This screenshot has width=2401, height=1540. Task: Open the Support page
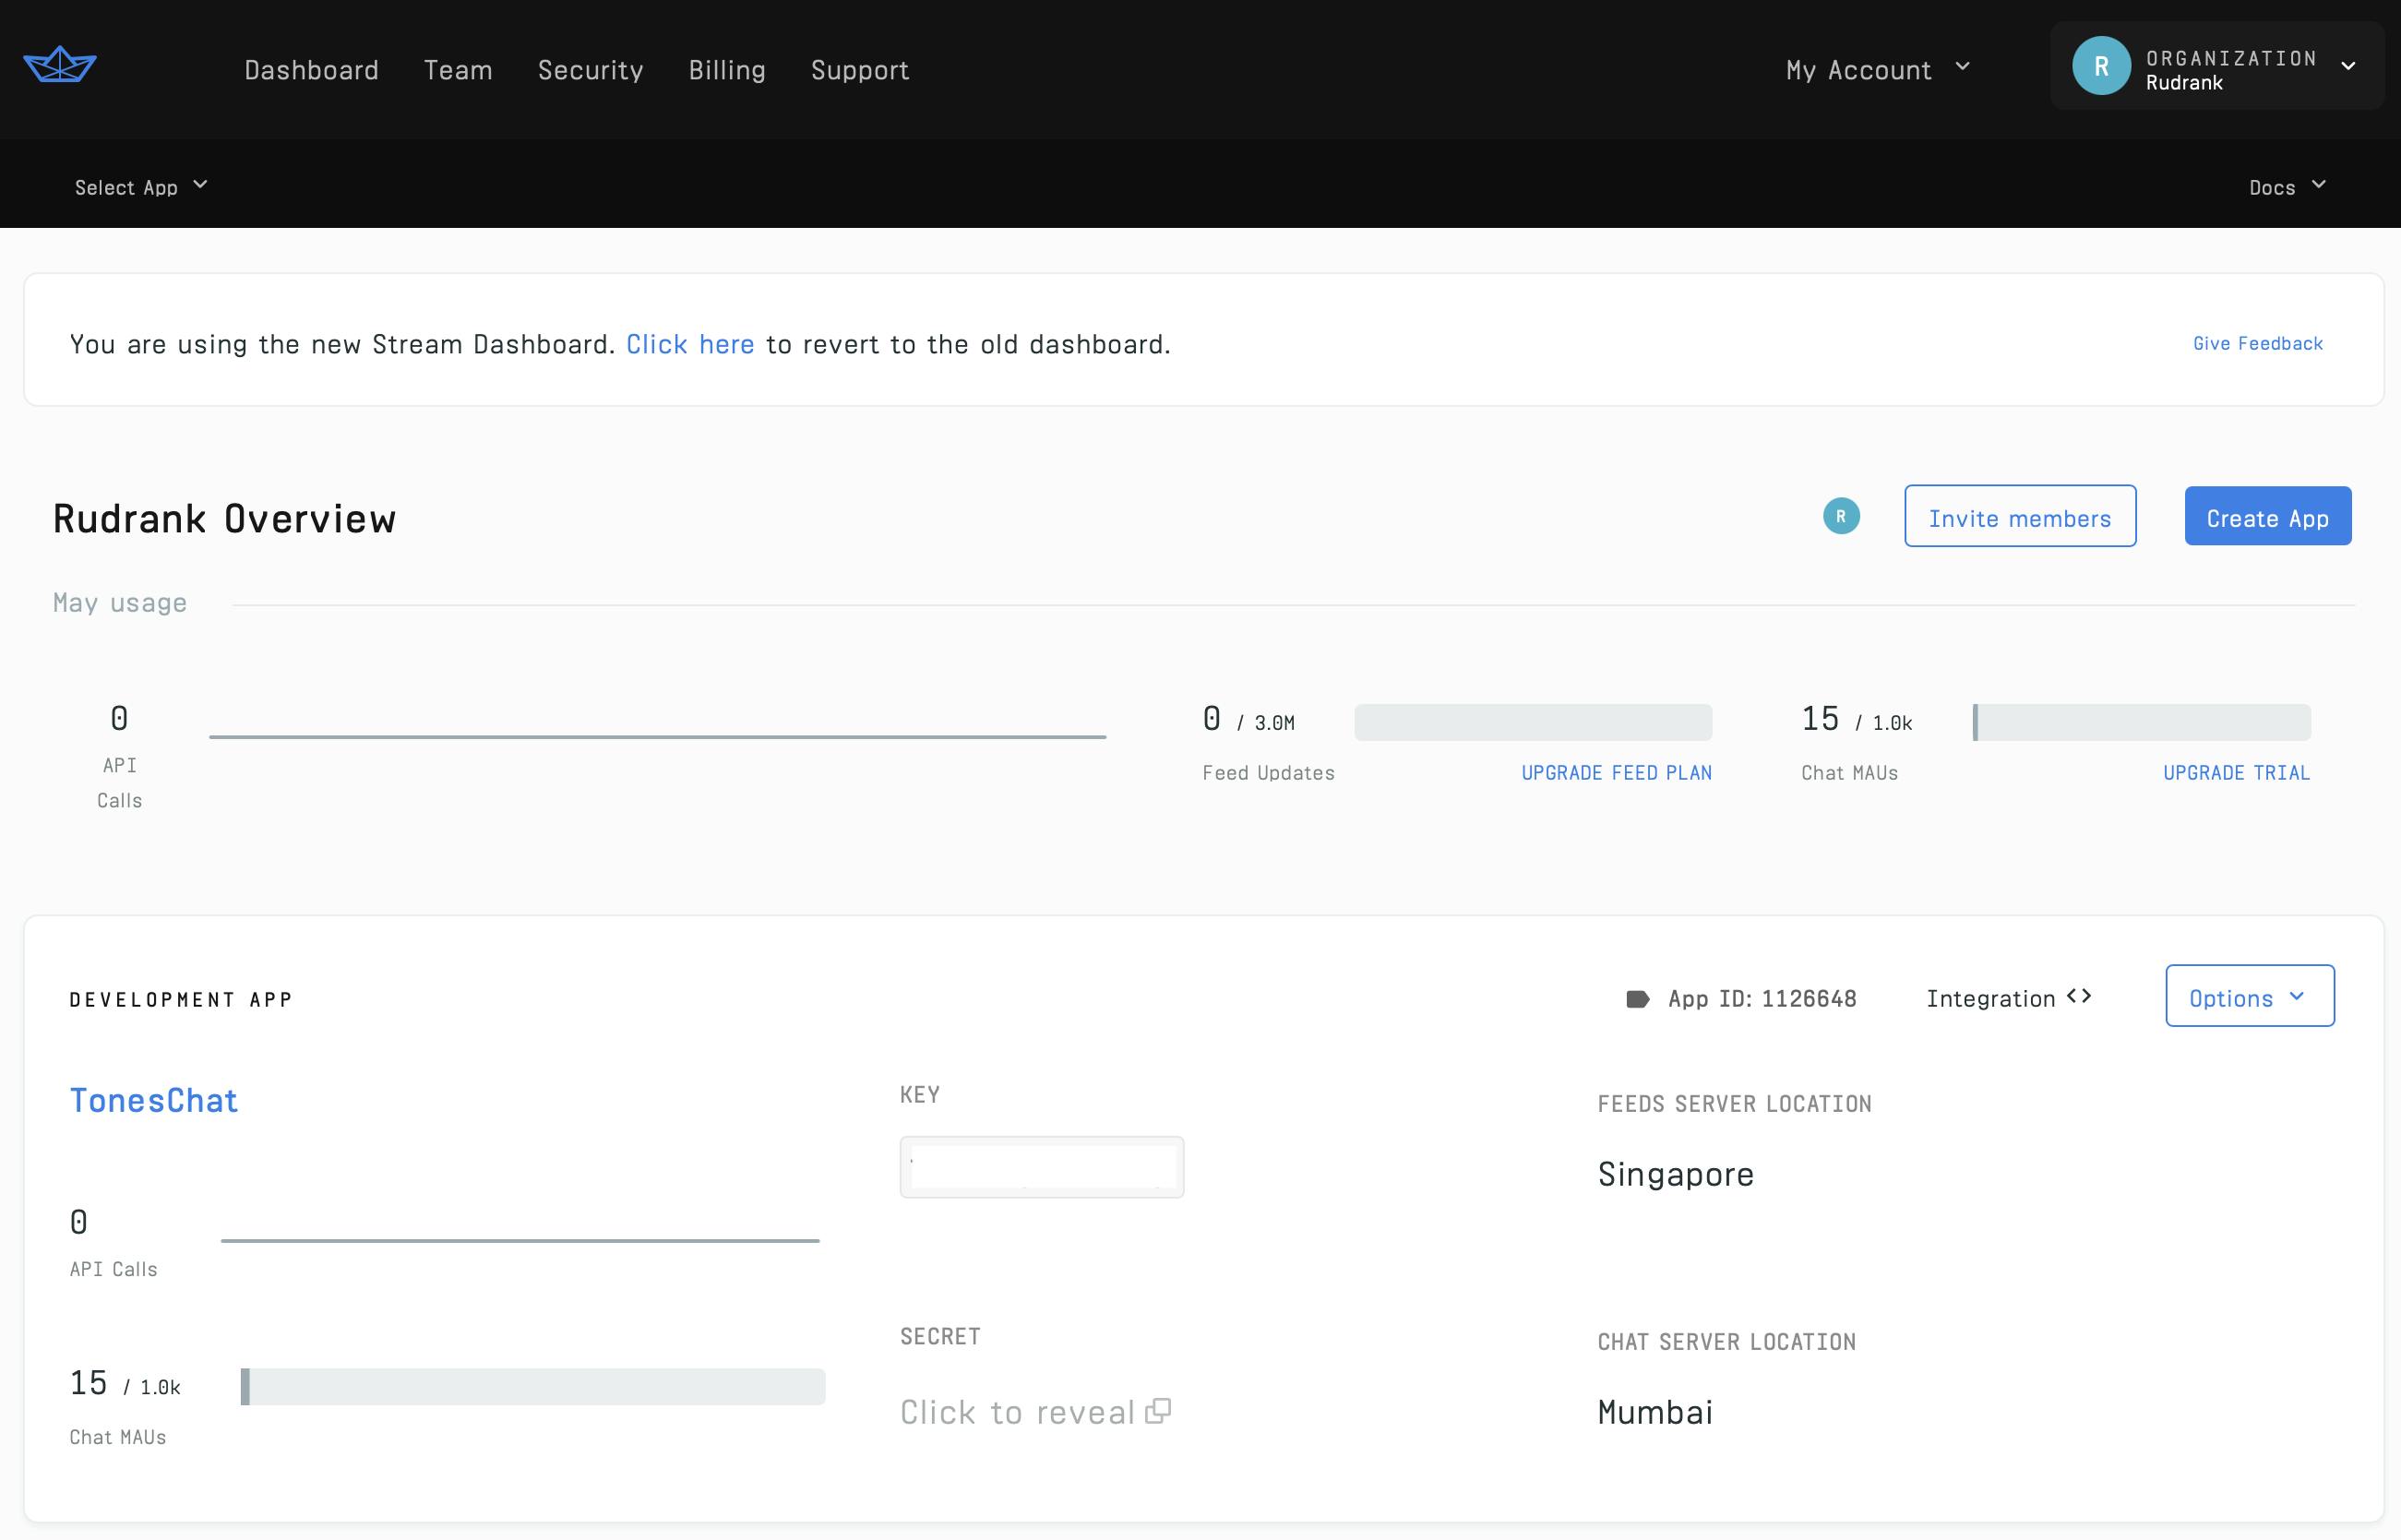(860, 70)
